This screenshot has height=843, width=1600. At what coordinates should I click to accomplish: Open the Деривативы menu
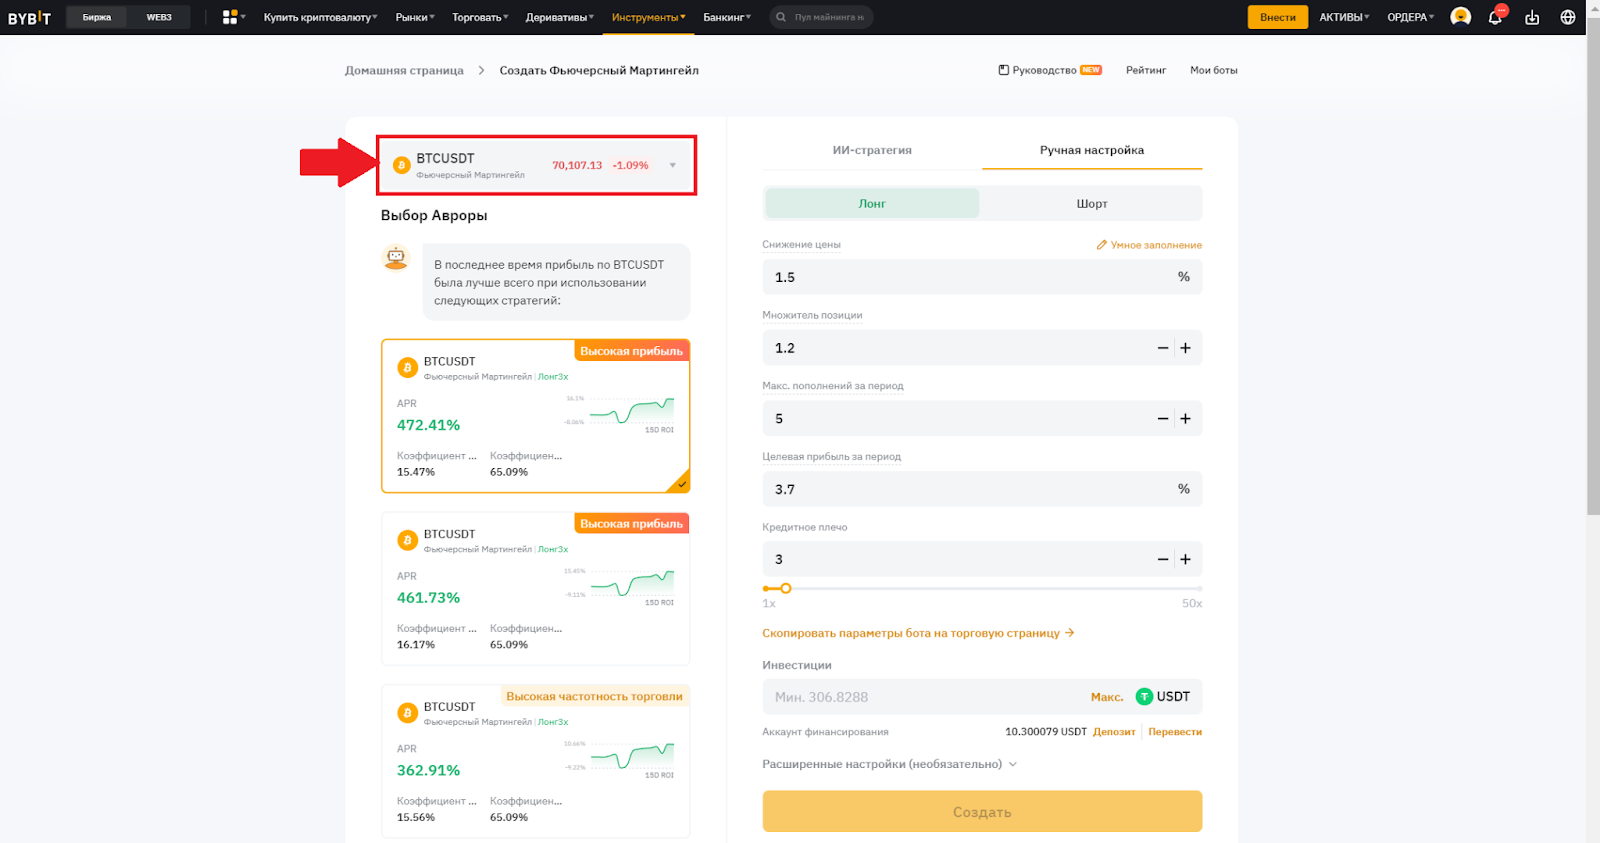[x=559, y=17]
